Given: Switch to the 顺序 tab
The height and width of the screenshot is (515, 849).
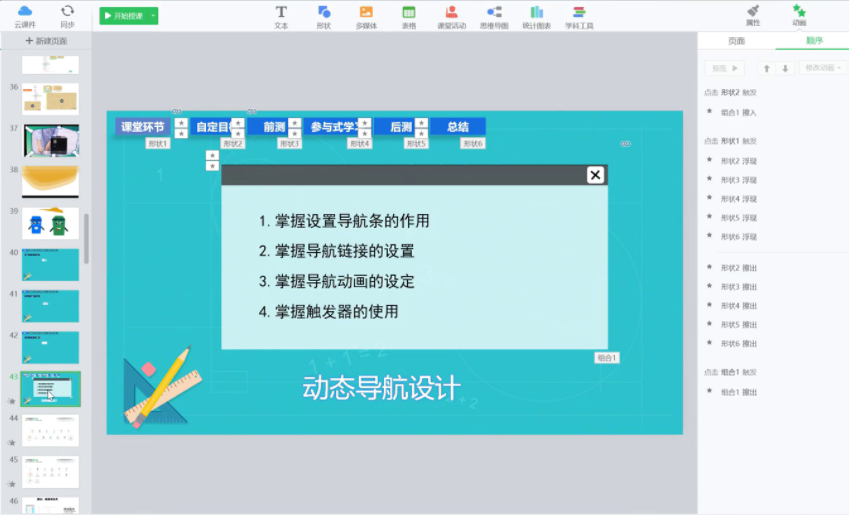Looking at the screenshot, I should [x=814, y=41].
